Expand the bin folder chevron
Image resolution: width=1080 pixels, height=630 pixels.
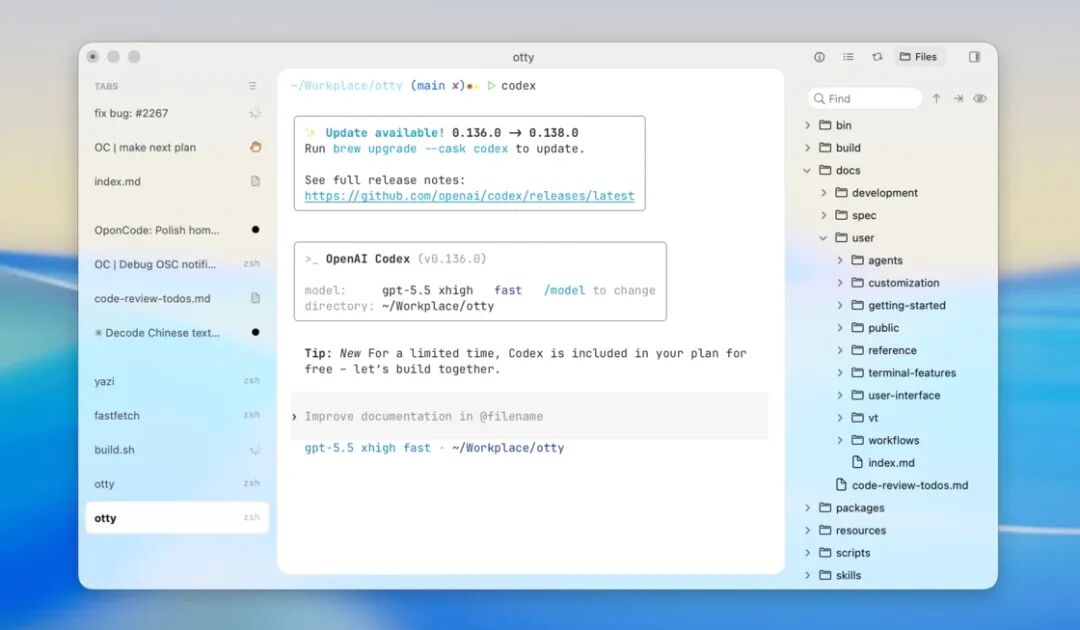point(807,125)
